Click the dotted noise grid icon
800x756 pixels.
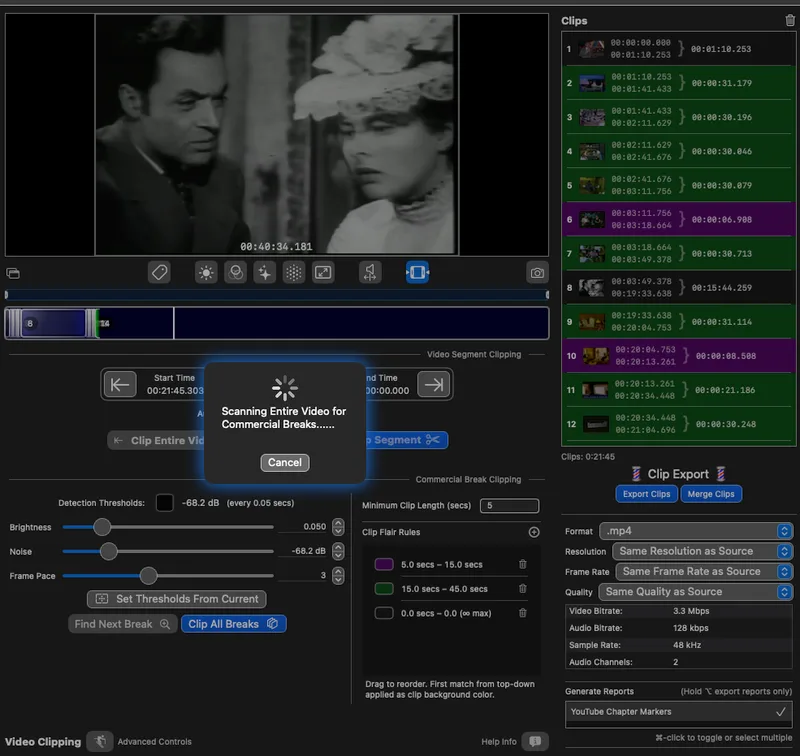294,272
